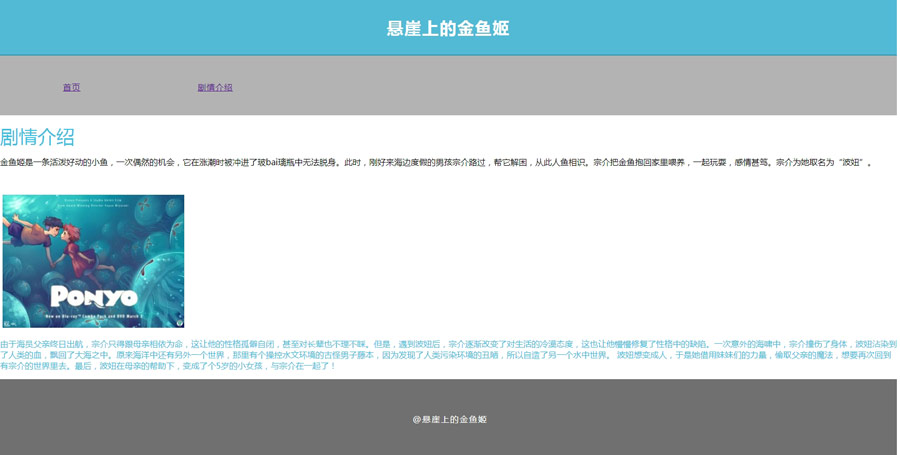Open the 首页 navigation link
The image size is (900, 455).
pyautogui.click(x=71, y=88)
